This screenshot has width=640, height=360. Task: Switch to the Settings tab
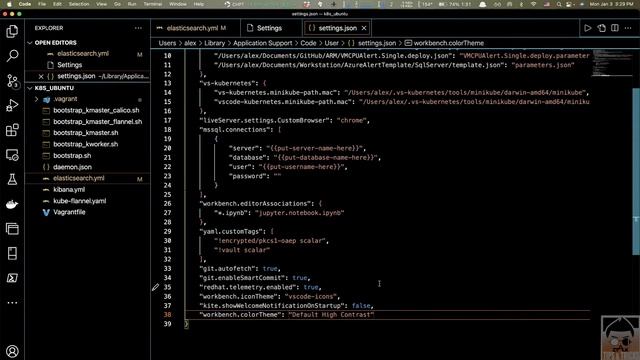click(x=269, y=28)
